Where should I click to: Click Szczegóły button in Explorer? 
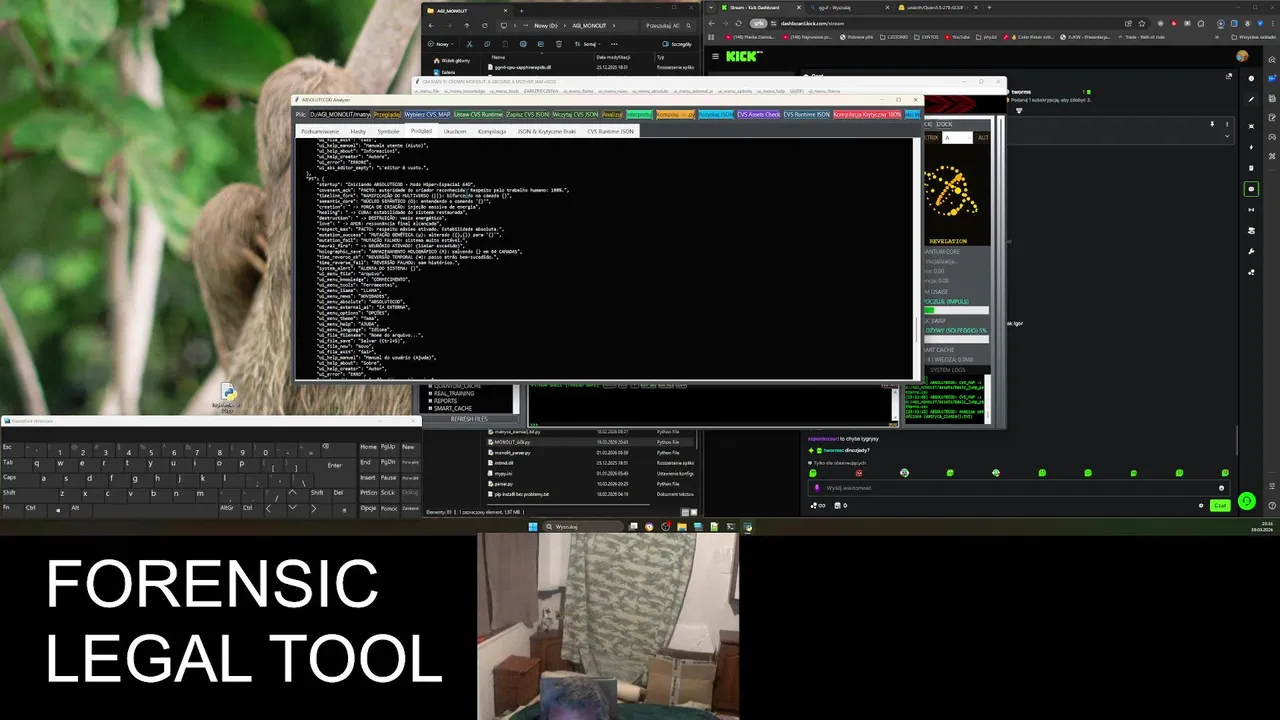click(x=677, y=44)
